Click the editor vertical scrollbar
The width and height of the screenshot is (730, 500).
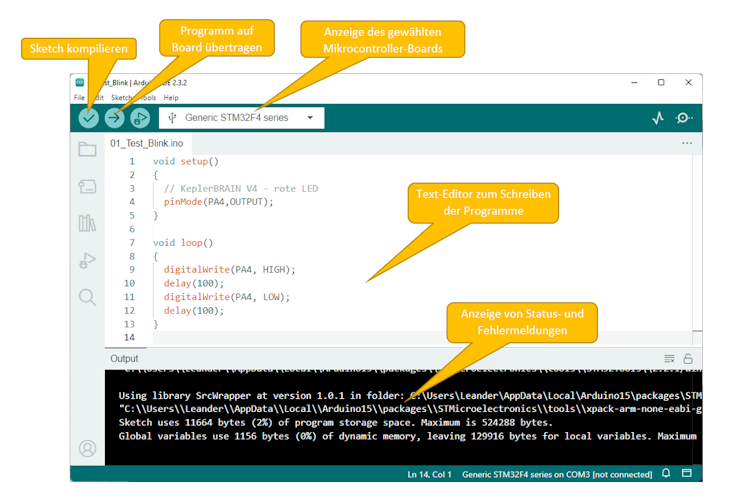tap(697, 251)
